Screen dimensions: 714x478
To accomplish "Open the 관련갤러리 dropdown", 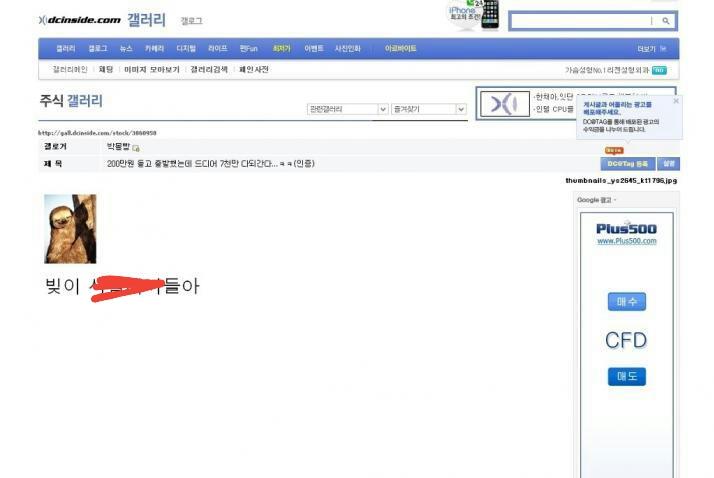I will (x=348, y=109).
